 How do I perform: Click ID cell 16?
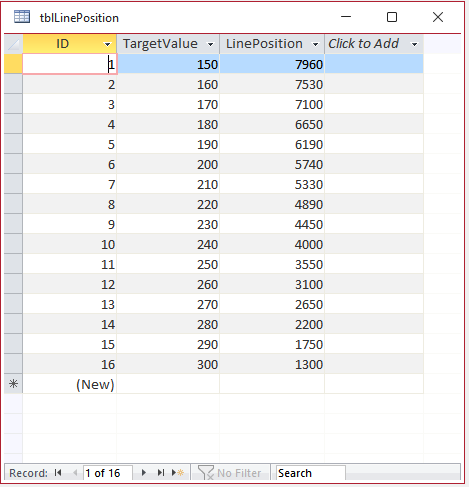click(x=70, y=364)
